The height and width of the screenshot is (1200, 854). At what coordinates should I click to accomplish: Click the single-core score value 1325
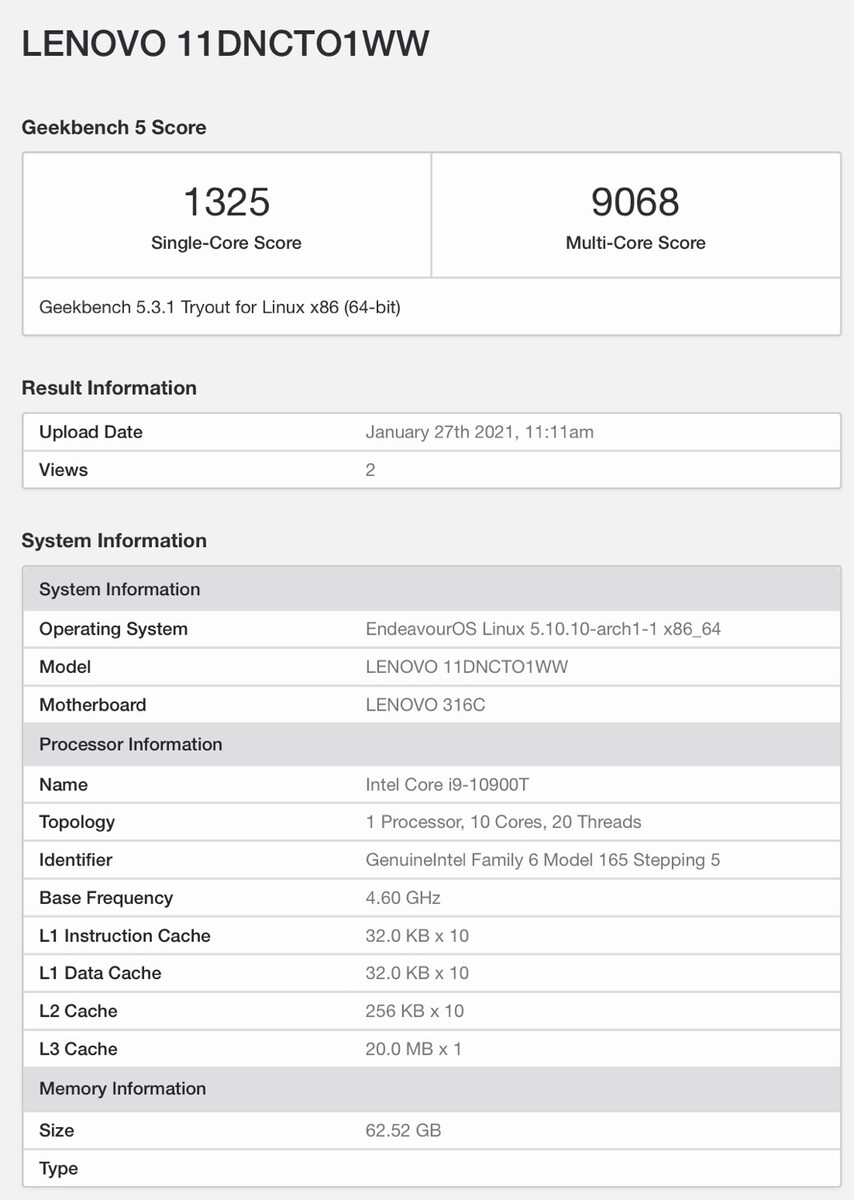tap(226, 202)
